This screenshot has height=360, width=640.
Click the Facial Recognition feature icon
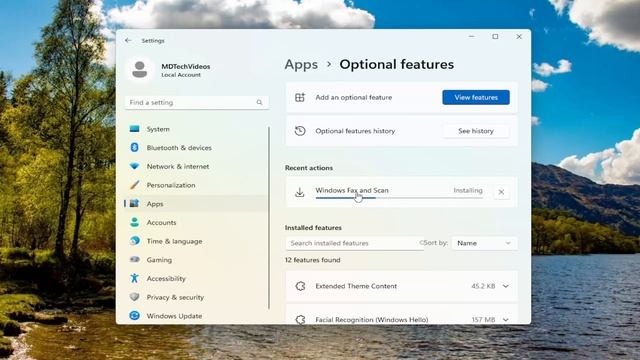pos(300,320)
